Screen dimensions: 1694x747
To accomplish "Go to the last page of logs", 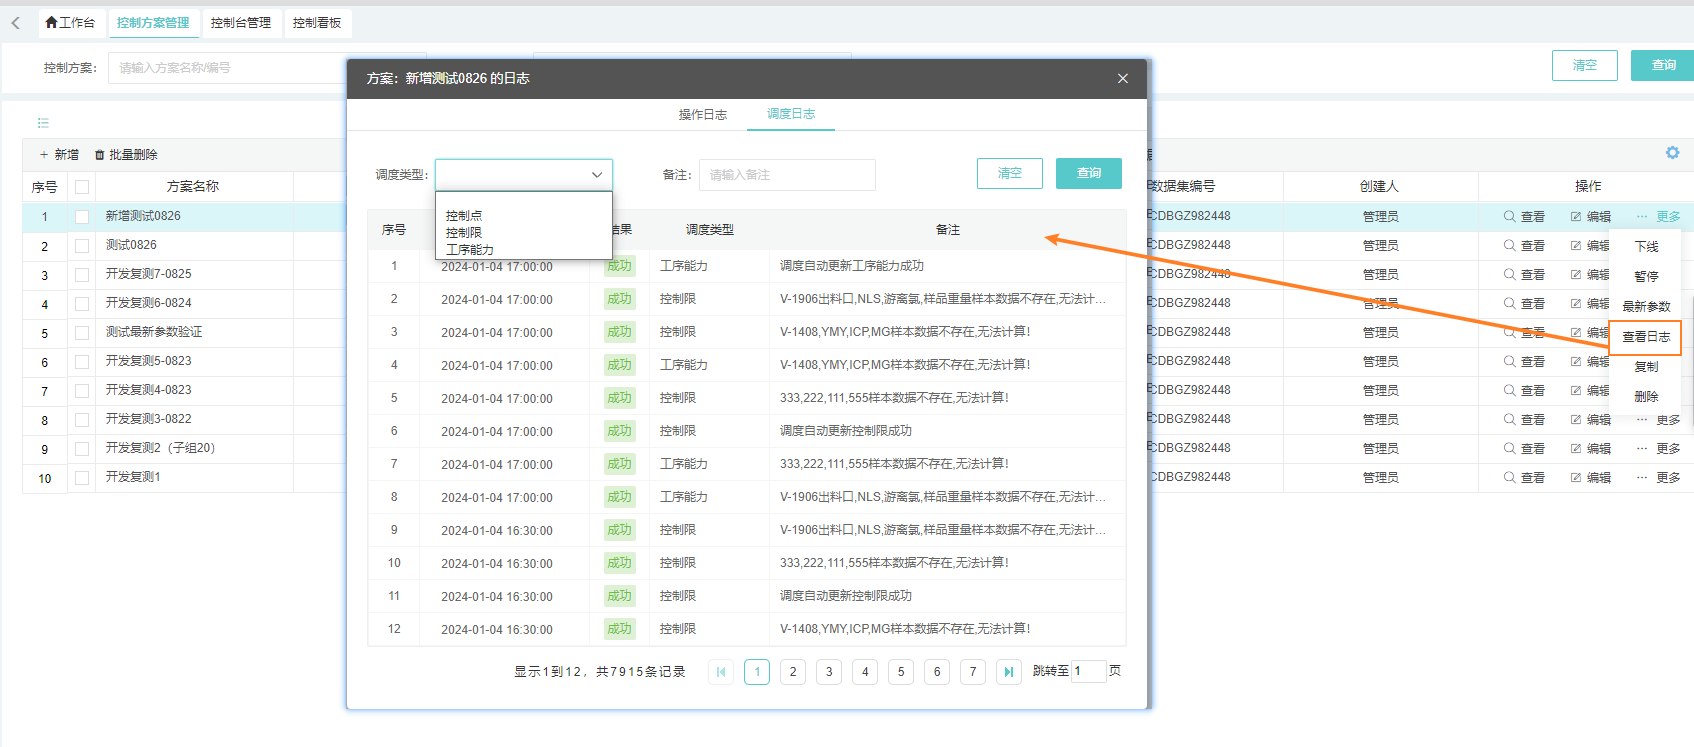I will click(x=1009, y=672).
